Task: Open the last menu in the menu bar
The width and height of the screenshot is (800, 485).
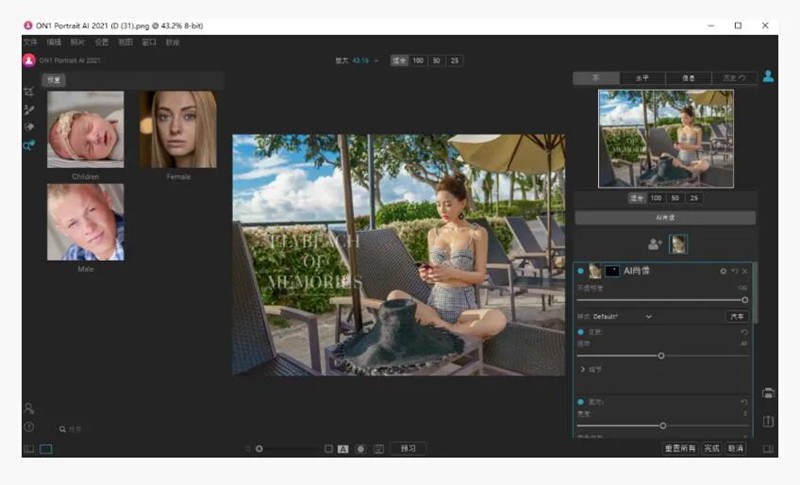Action: point(172,42)
